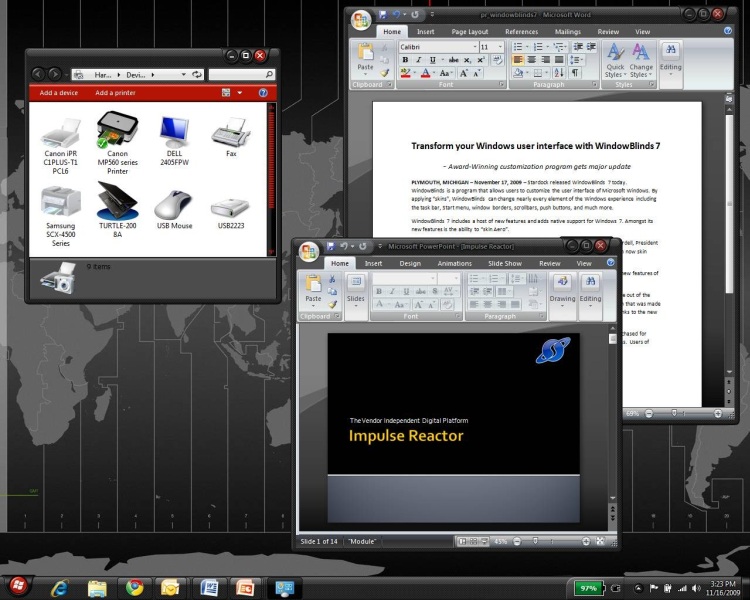Click the refresh icon in the Devices address bar
The width and height of the screenshot is (750, 600).
click(198, 74)
